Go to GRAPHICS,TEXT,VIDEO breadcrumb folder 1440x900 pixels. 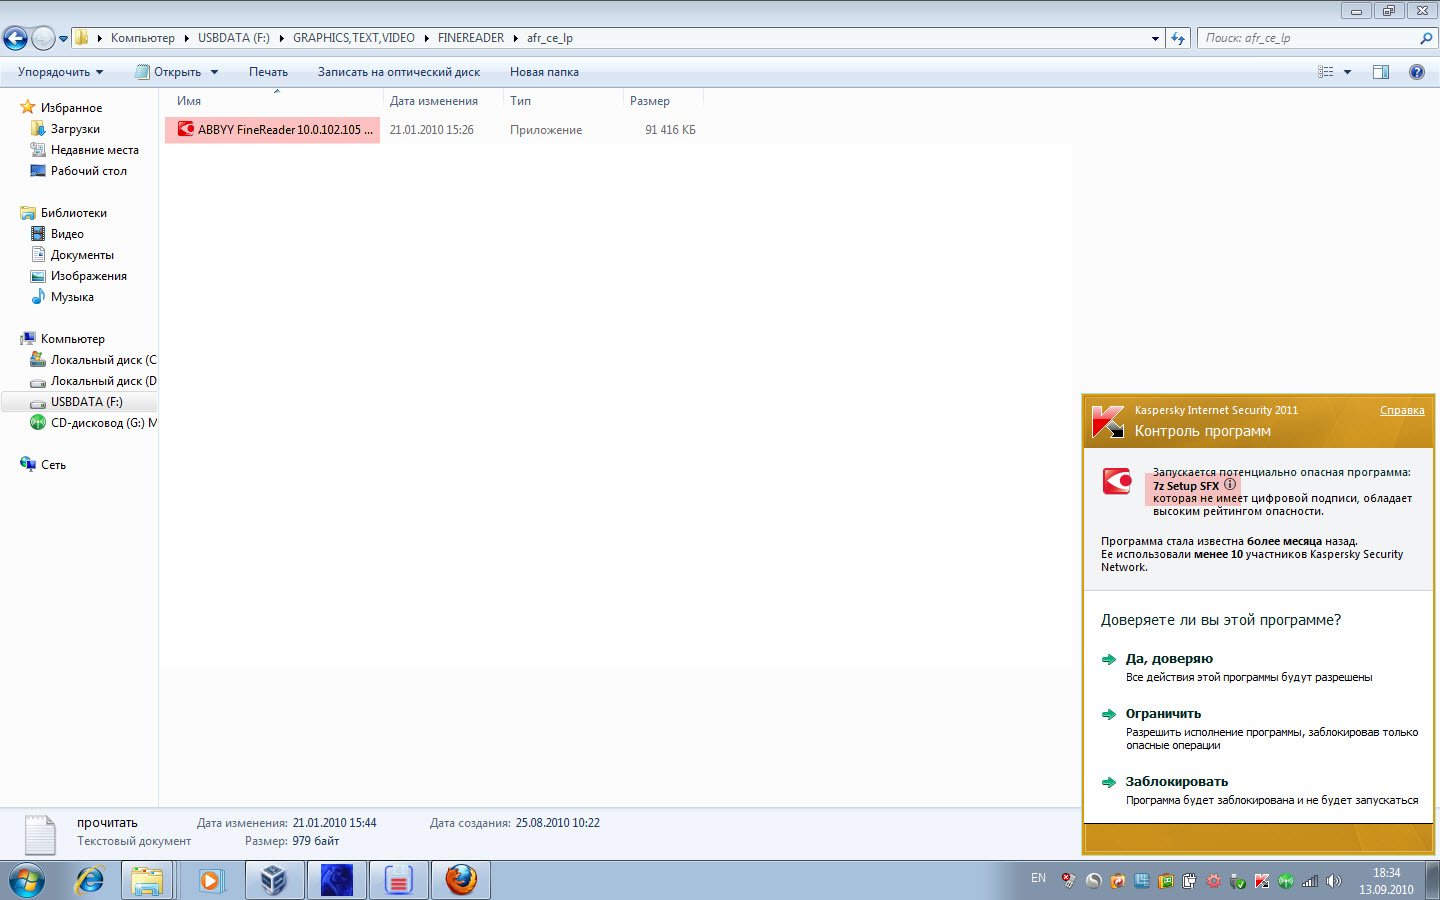click(x=353, y=38)
